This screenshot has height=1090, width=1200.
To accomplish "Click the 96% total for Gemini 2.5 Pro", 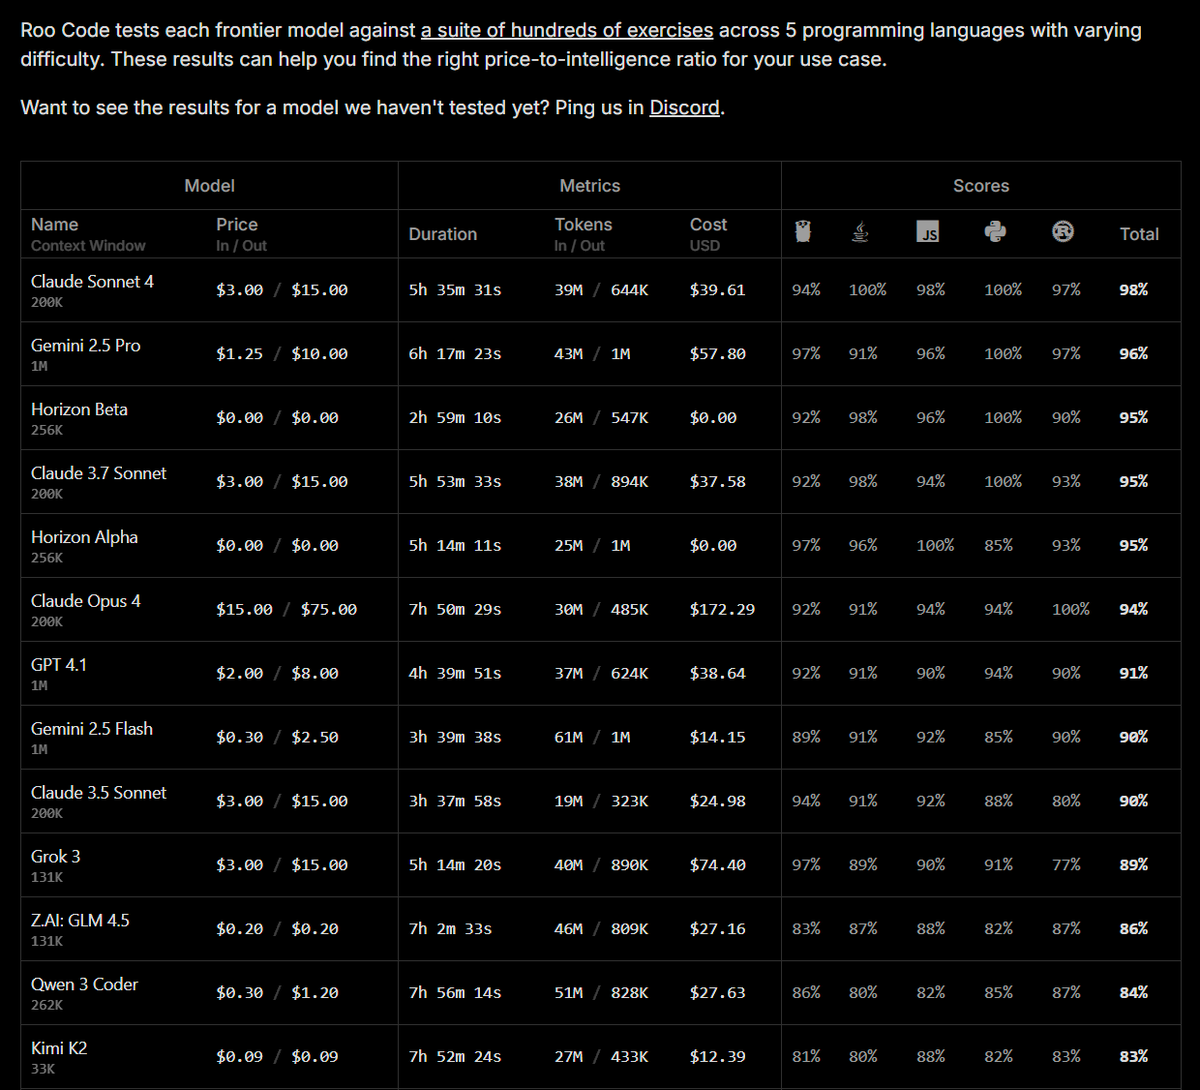I will (x=1134, y=354).
